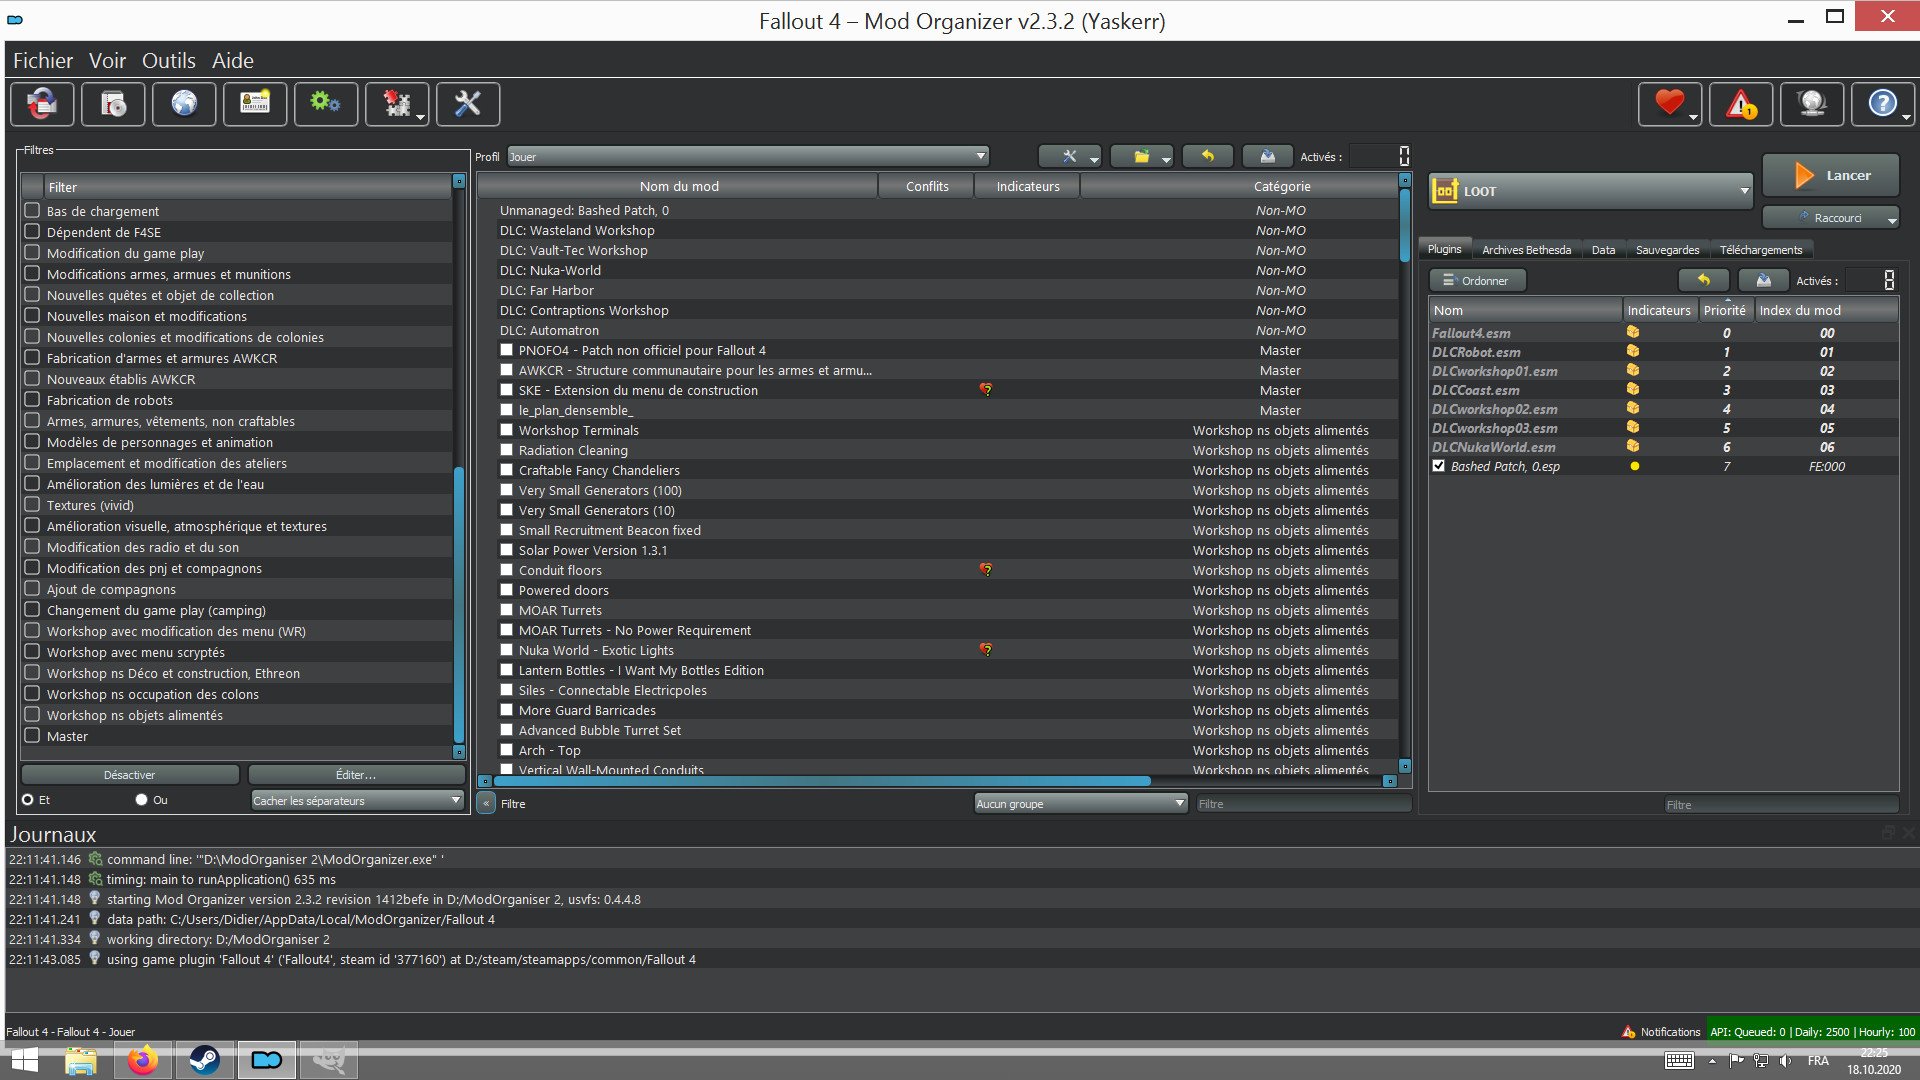Click the Lancer launch button
This screenshot has width=1920, height=1080.
coord(1831,175)
